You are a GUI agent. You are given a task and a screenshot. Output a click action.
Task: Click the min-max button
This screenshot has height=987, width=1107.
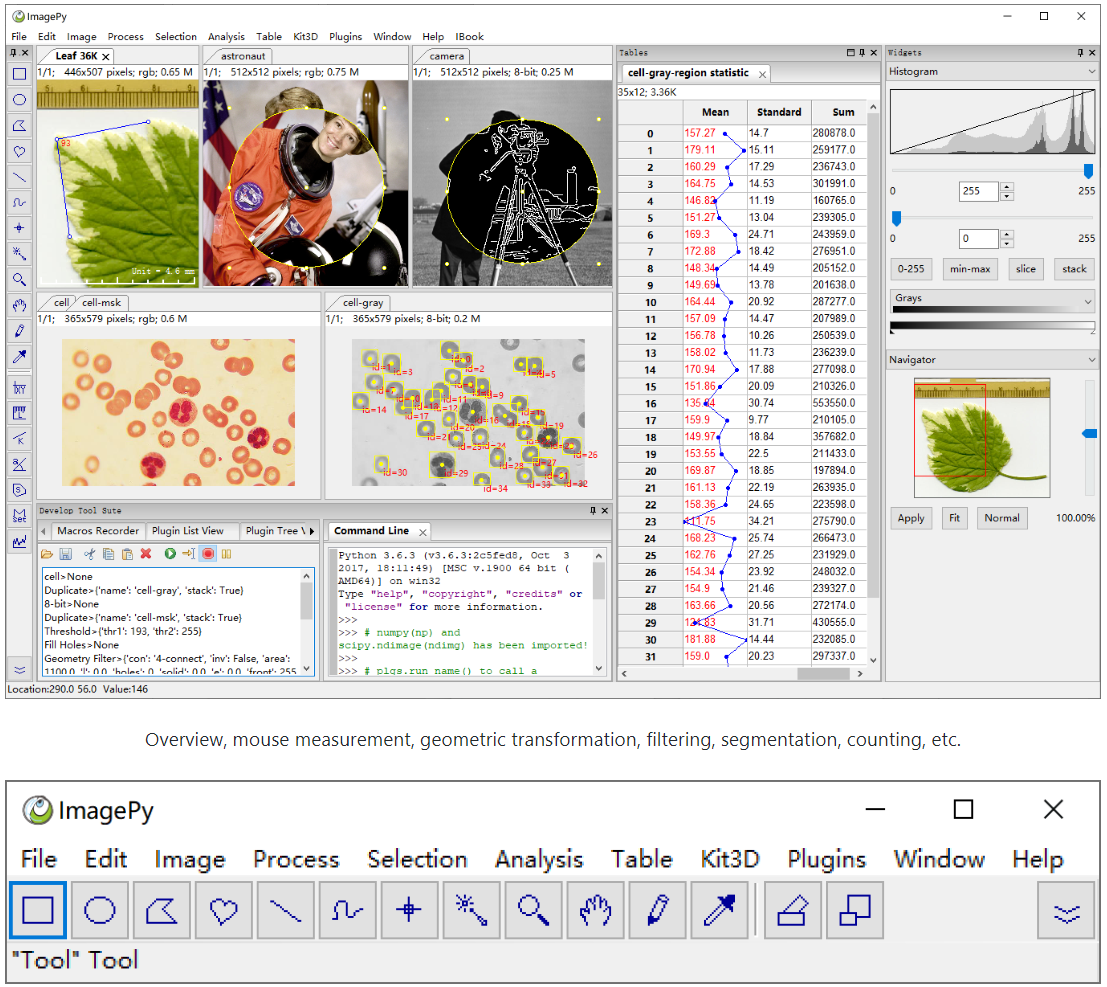(x=970, y=269)
